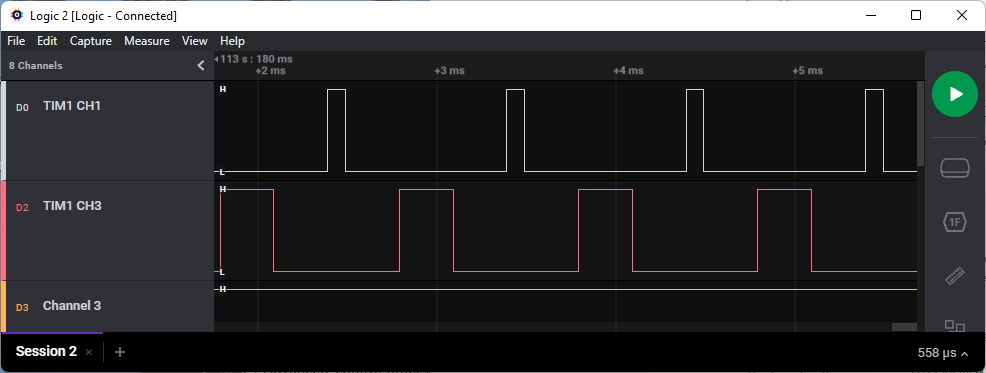
Task: Click the D3 orange channel color bar
Action: click(3, 306)
